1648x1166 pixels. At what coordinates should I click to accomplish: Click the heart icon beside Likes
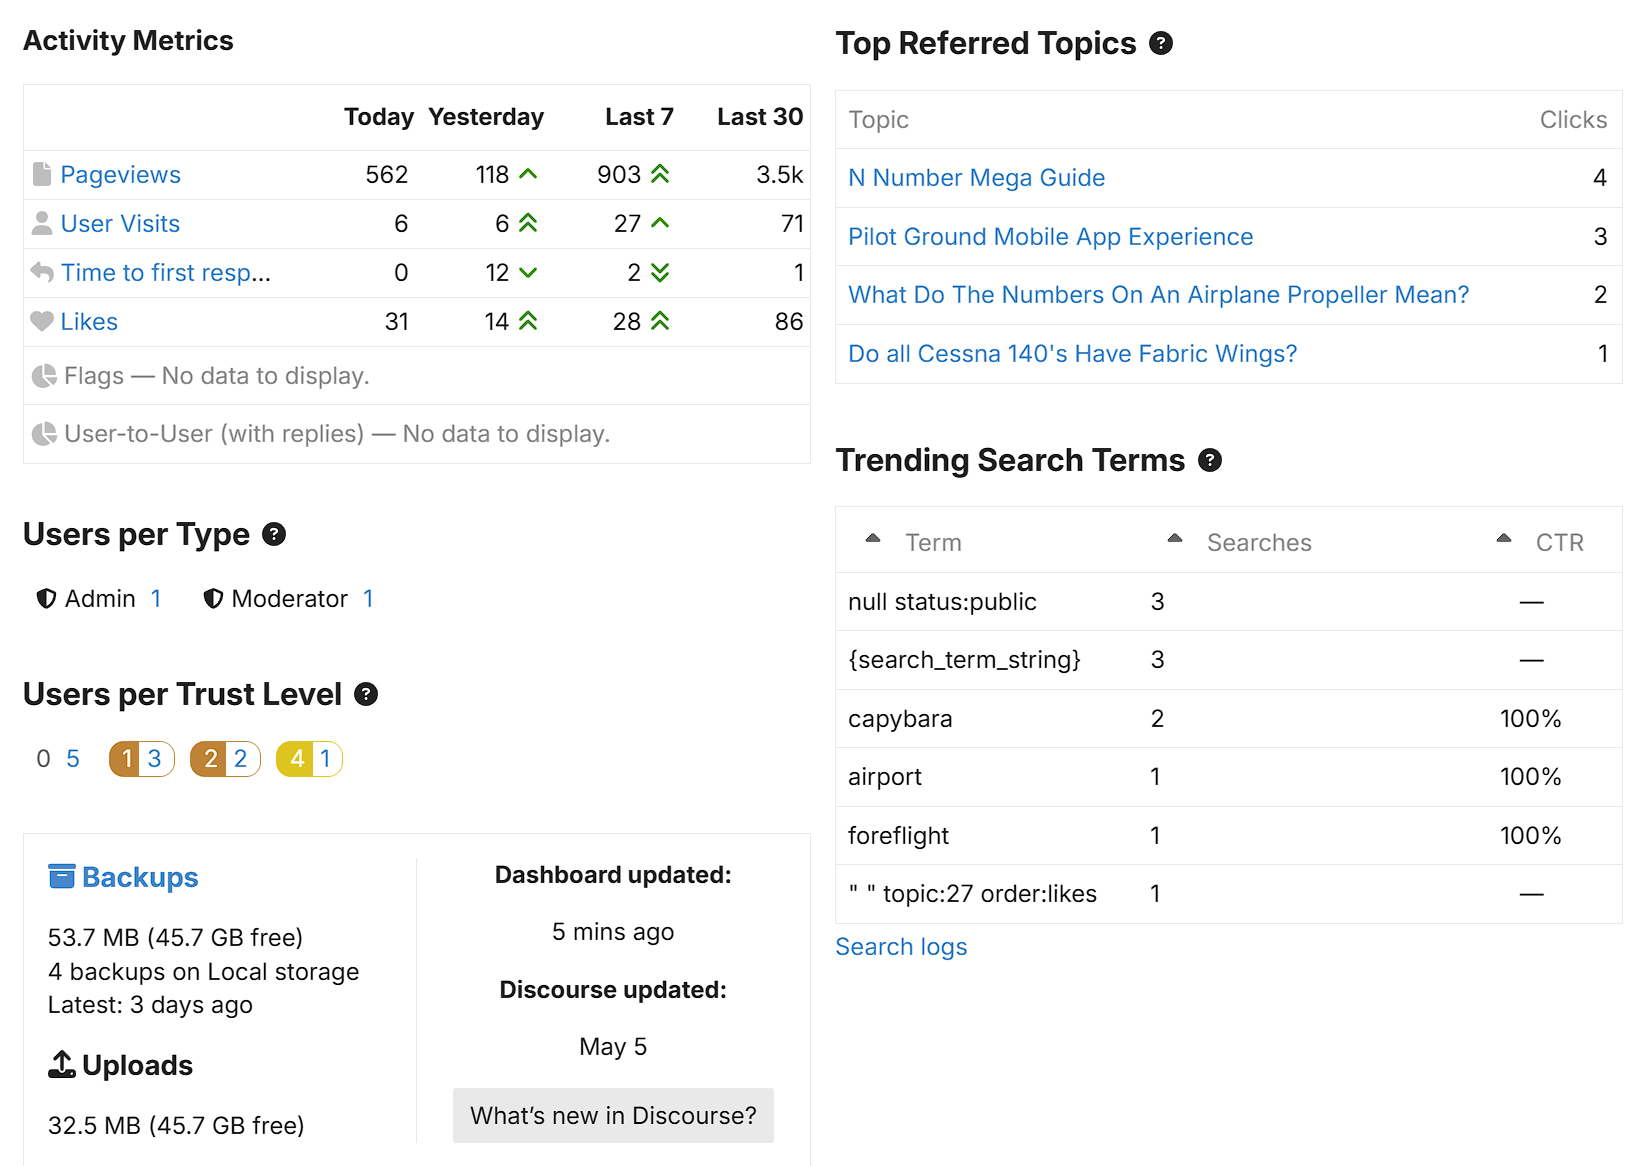(x=42, y=321)
